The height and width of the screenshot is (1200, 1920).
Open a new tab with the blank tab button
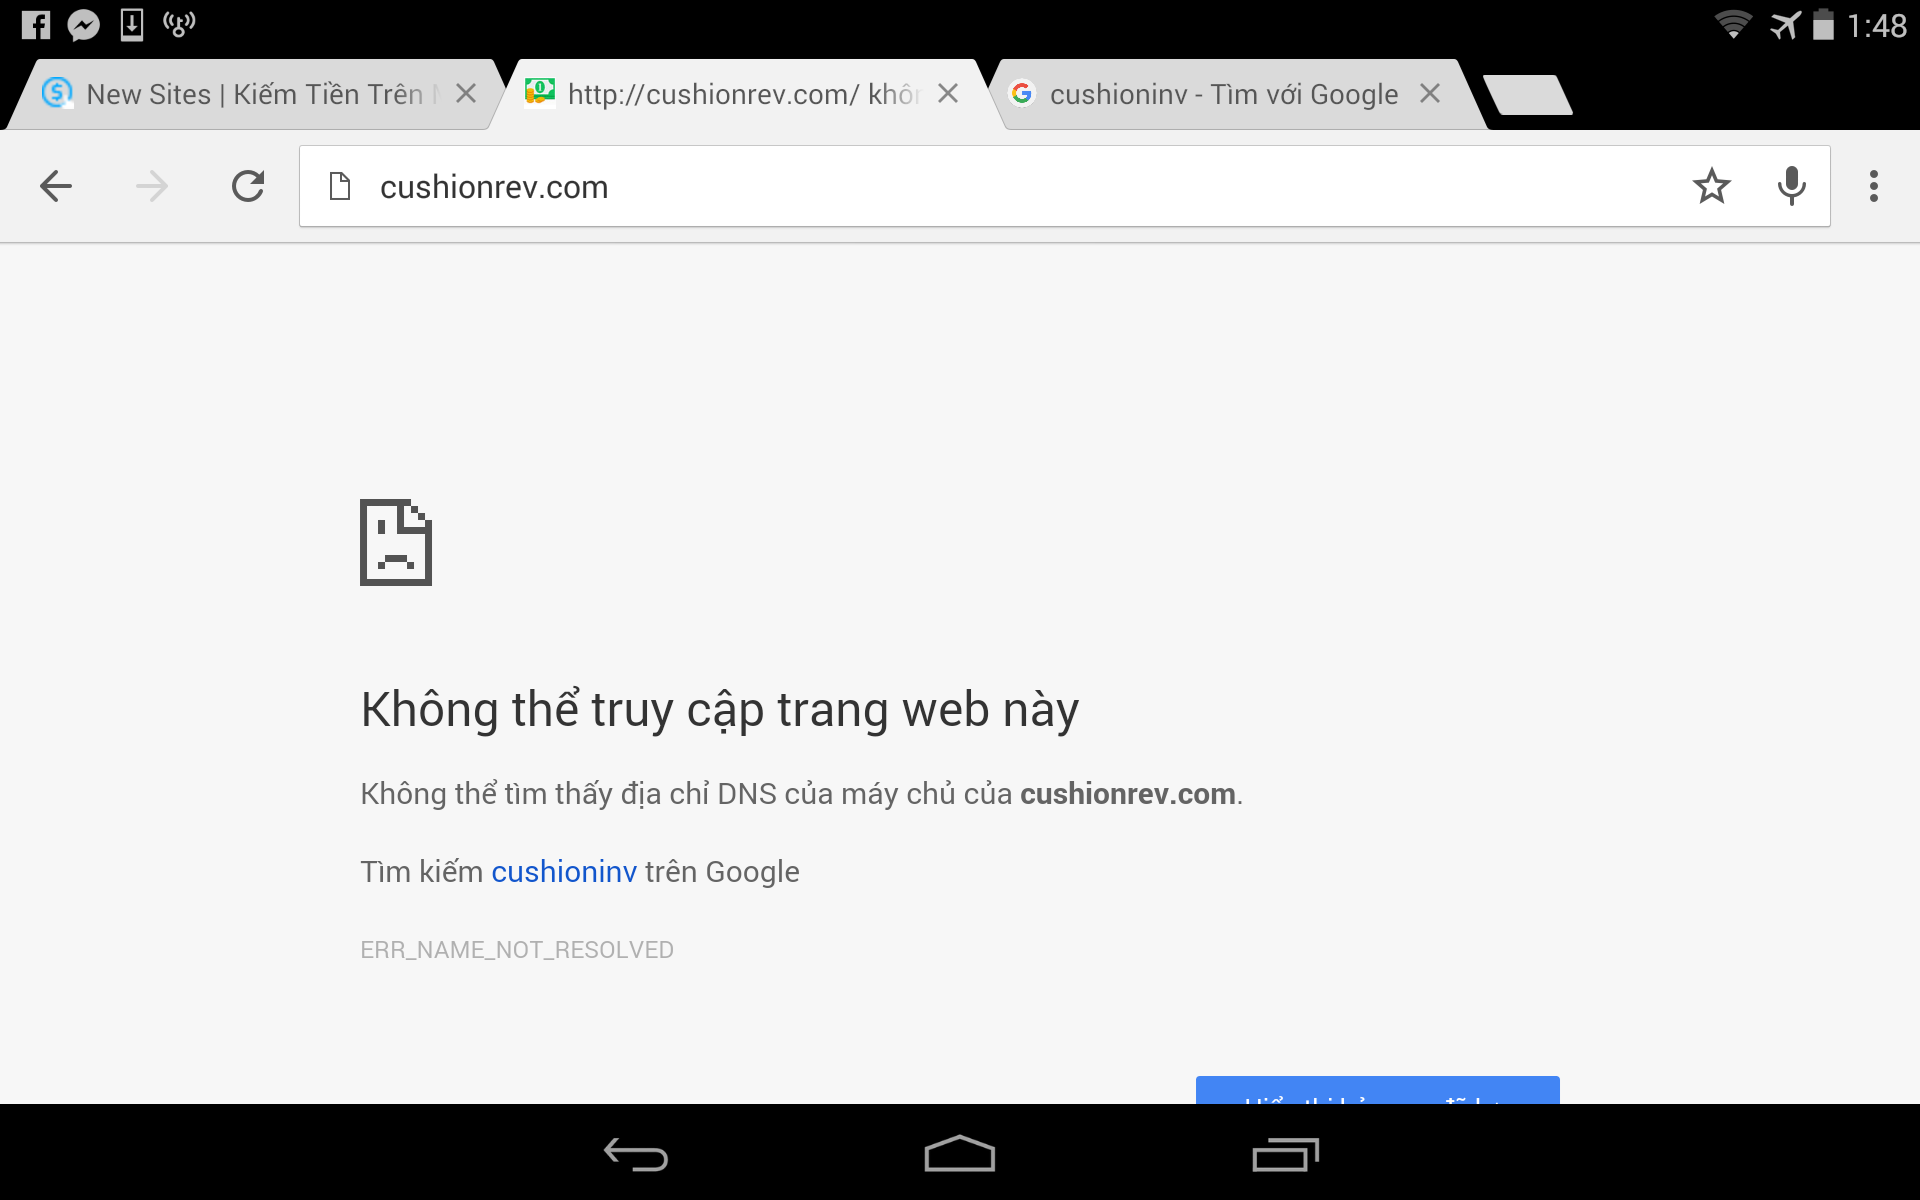pyautogui.click(x=1528, y=95)
